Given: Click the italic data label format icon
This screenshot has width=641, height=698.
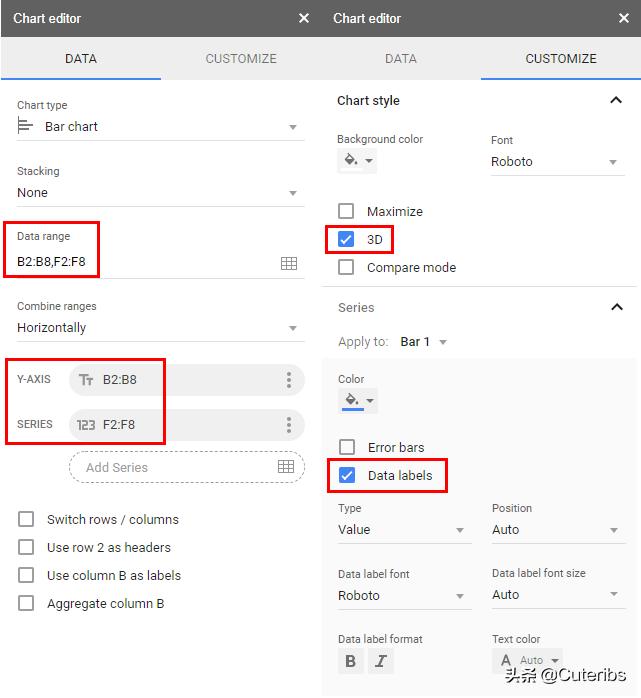Looking at the screenshot, I should pyautogui.click(x=381, y=661).
